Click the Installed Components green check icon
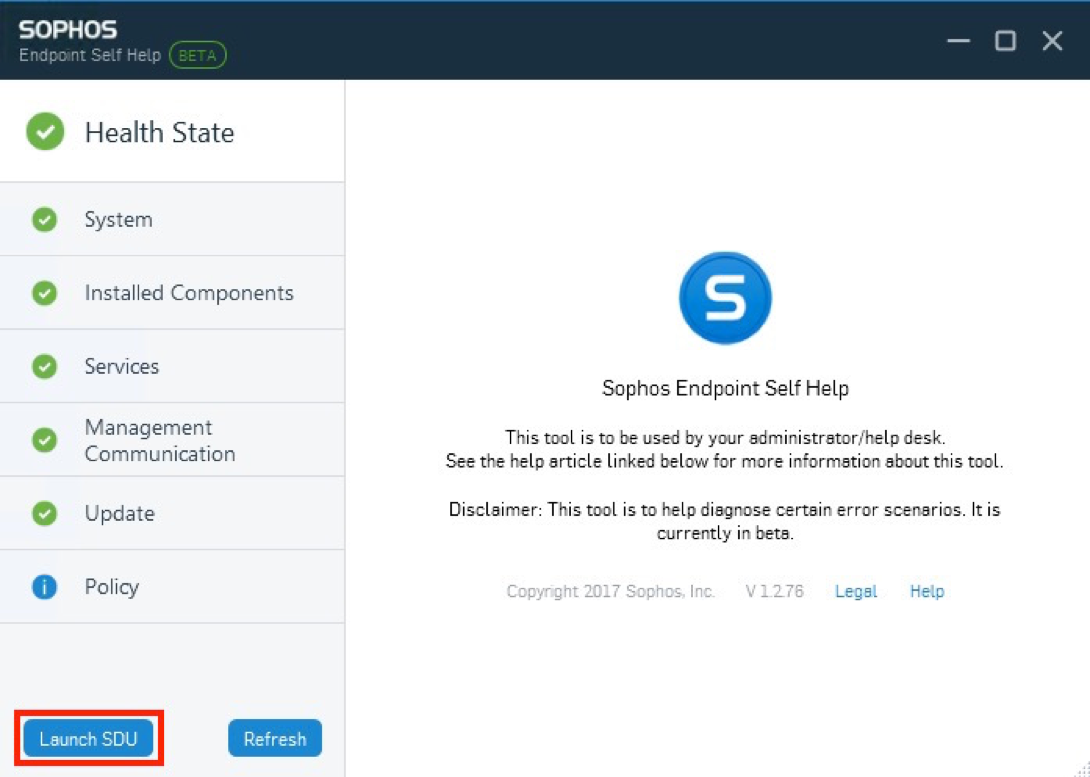The height and width of the screenshot is (777, 1090). click(44, 293)
